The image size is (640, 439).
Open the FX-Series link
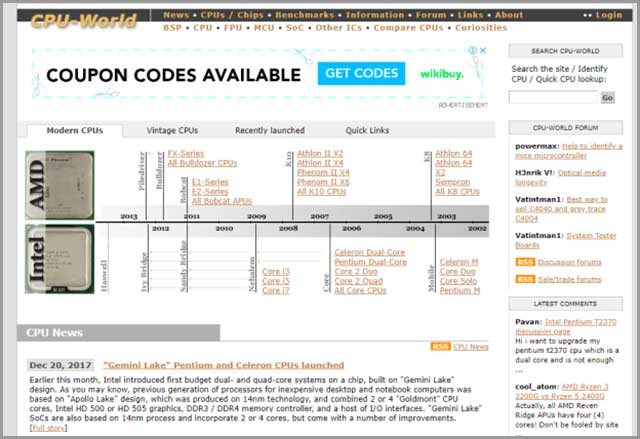tap(186, 153)
